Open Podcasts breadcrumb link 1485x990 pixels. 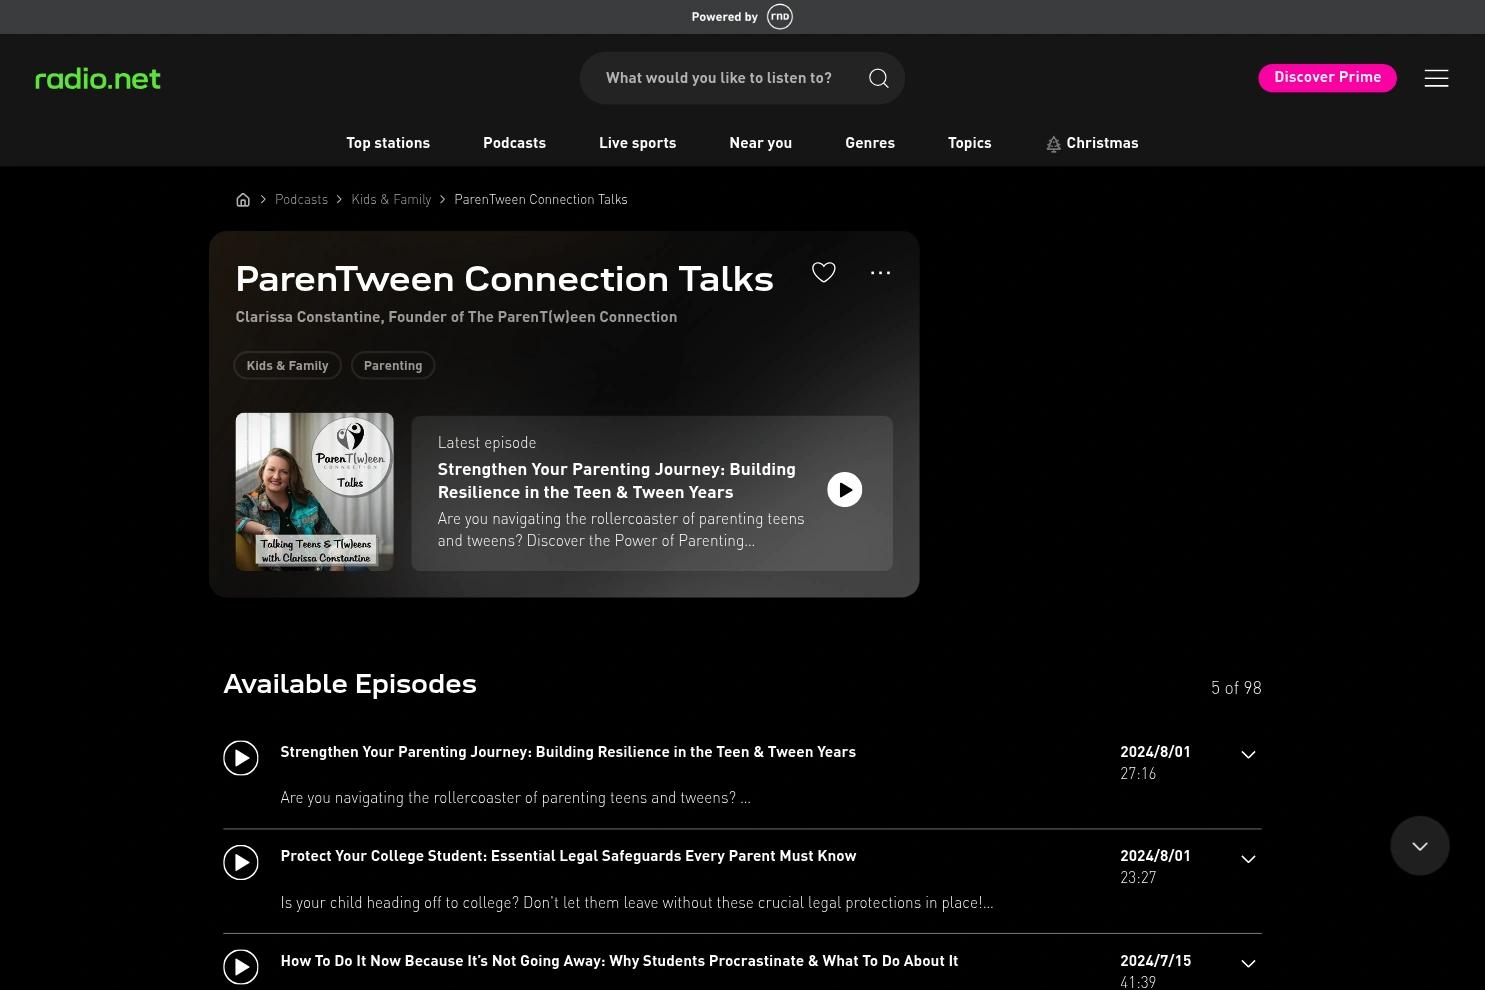pyautogui.click(x=301, y=200)
